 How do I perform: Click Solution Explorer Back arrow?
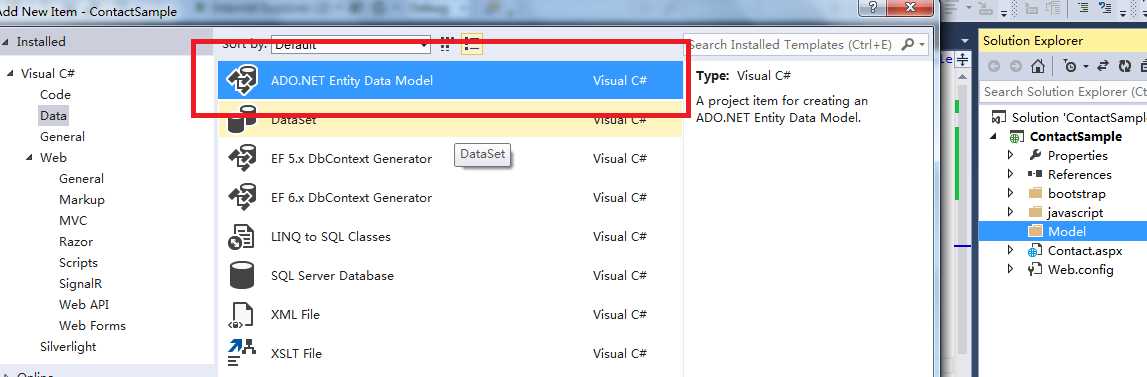994,66
